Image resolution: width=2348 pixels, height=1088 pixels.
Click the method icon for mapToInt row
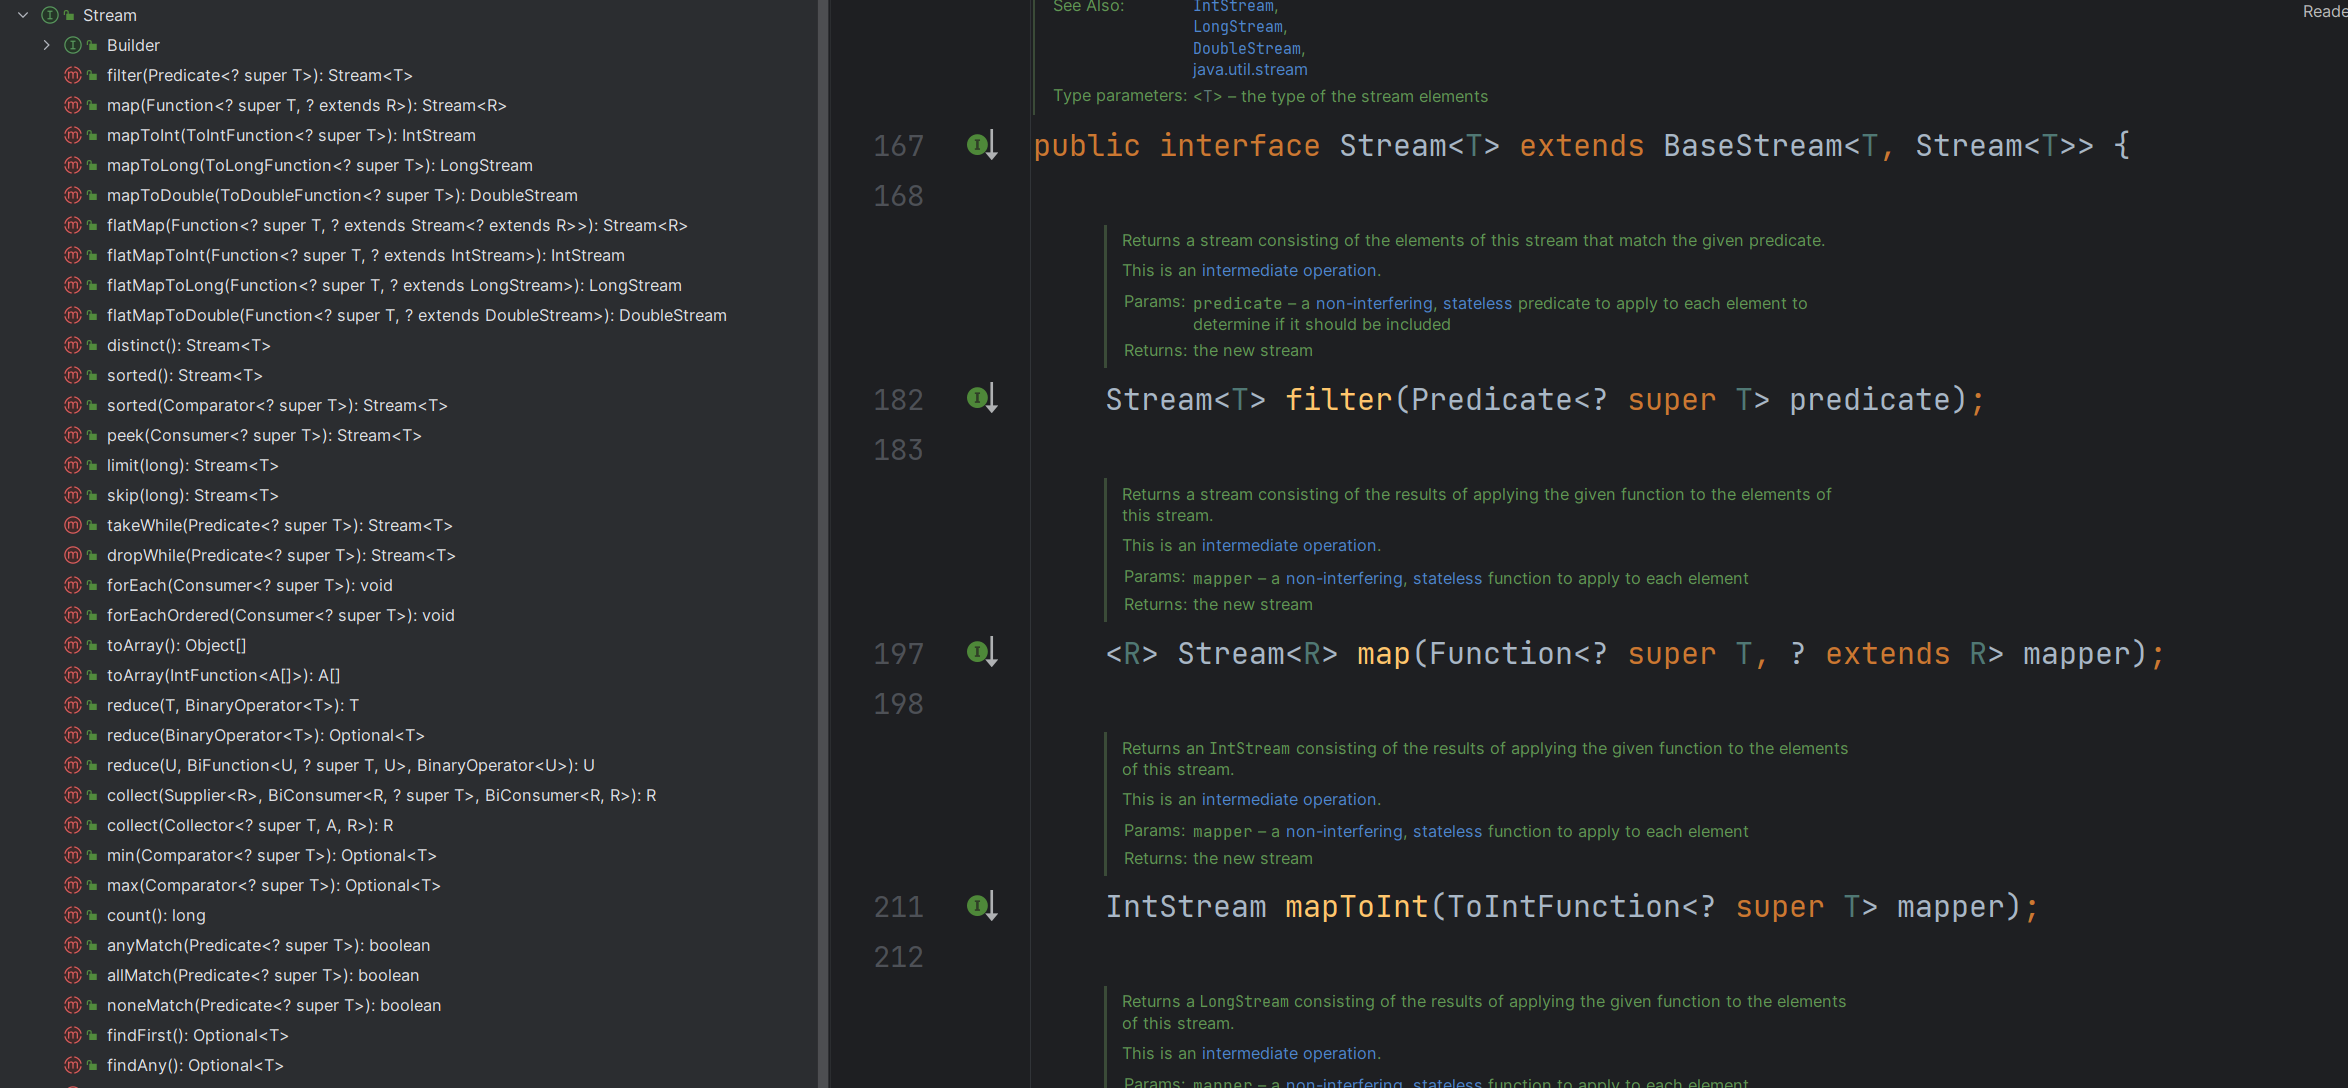(x=73, y=135)
